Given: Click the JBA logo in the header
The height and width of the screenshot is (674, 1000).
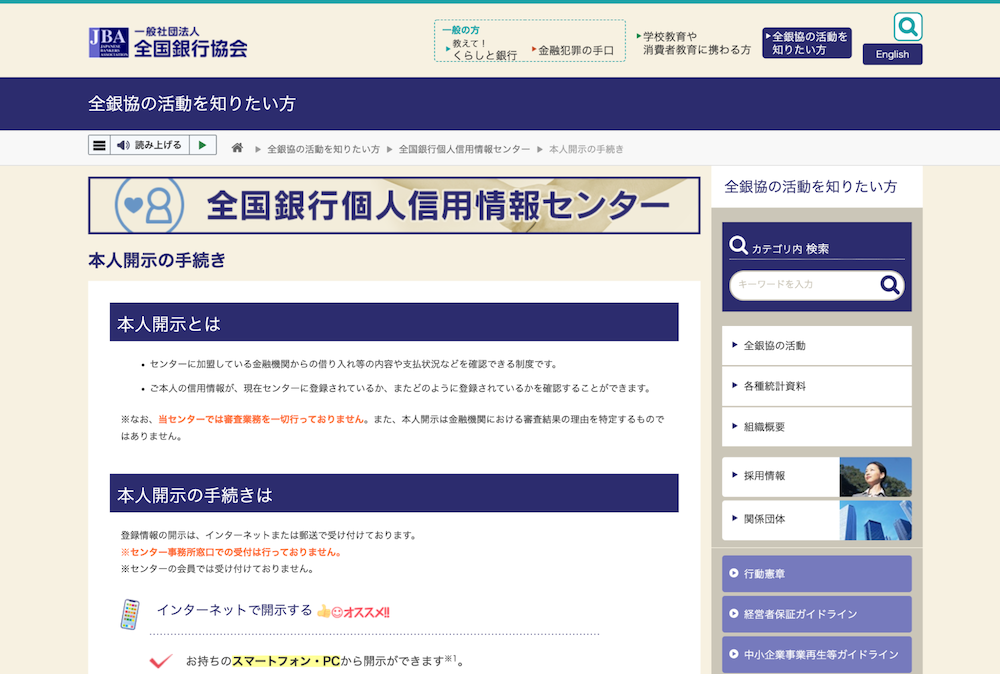Looking at the screenshot, I should (x=168, y=43).
